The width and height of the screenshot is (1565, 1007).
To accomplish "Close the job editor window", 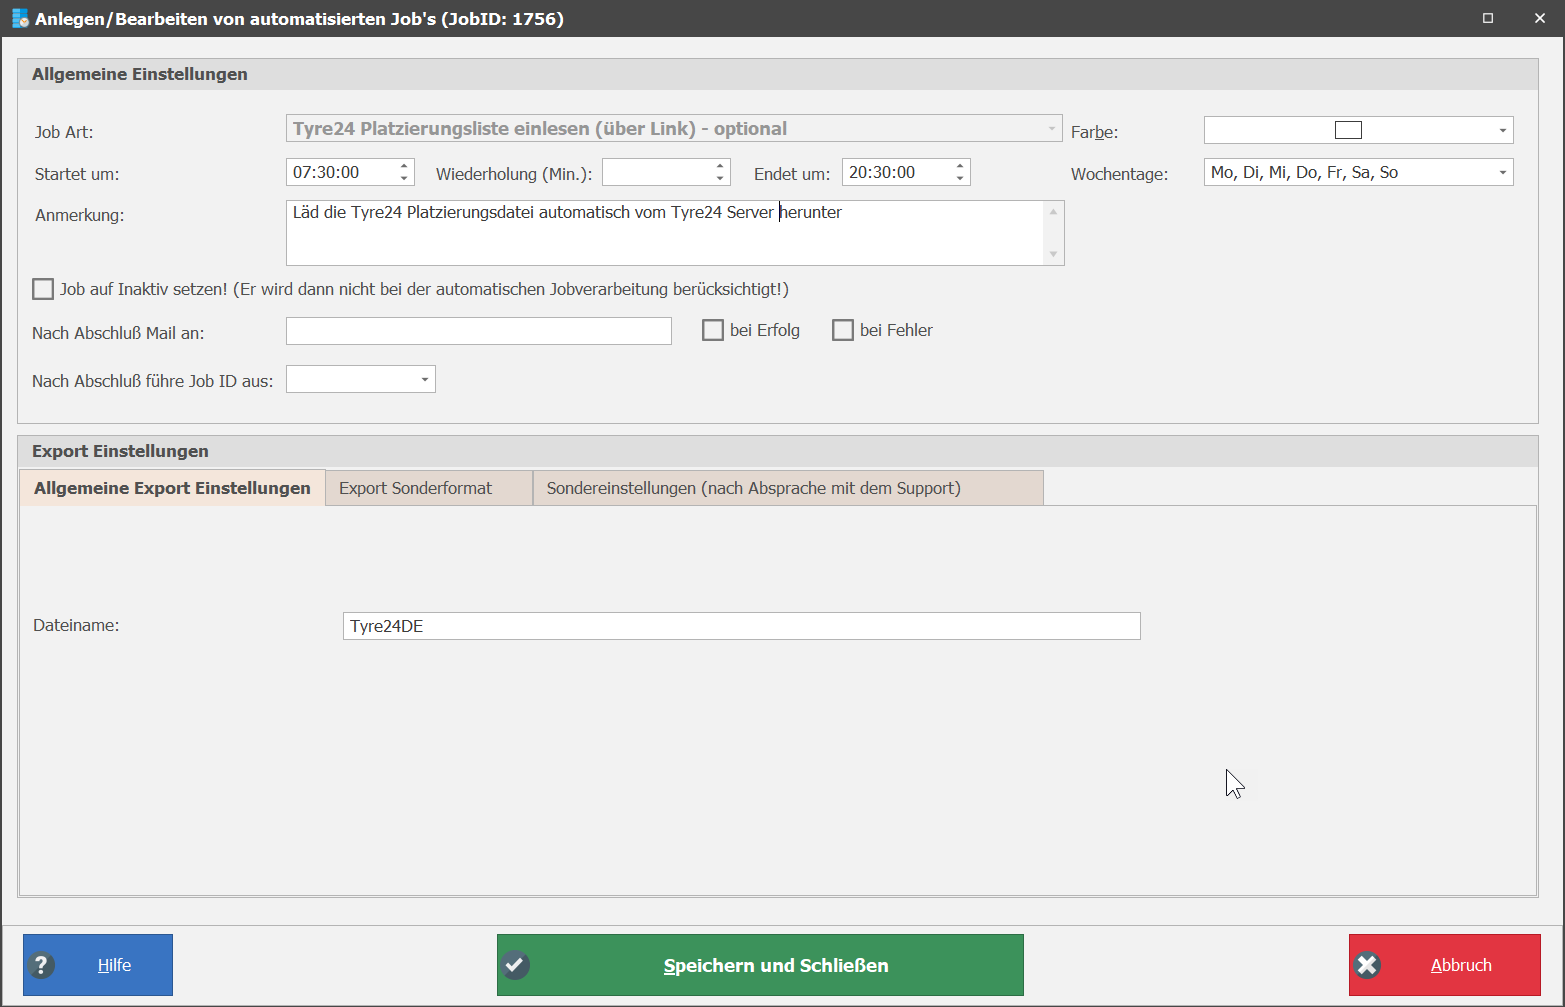I will [1539, 18].
